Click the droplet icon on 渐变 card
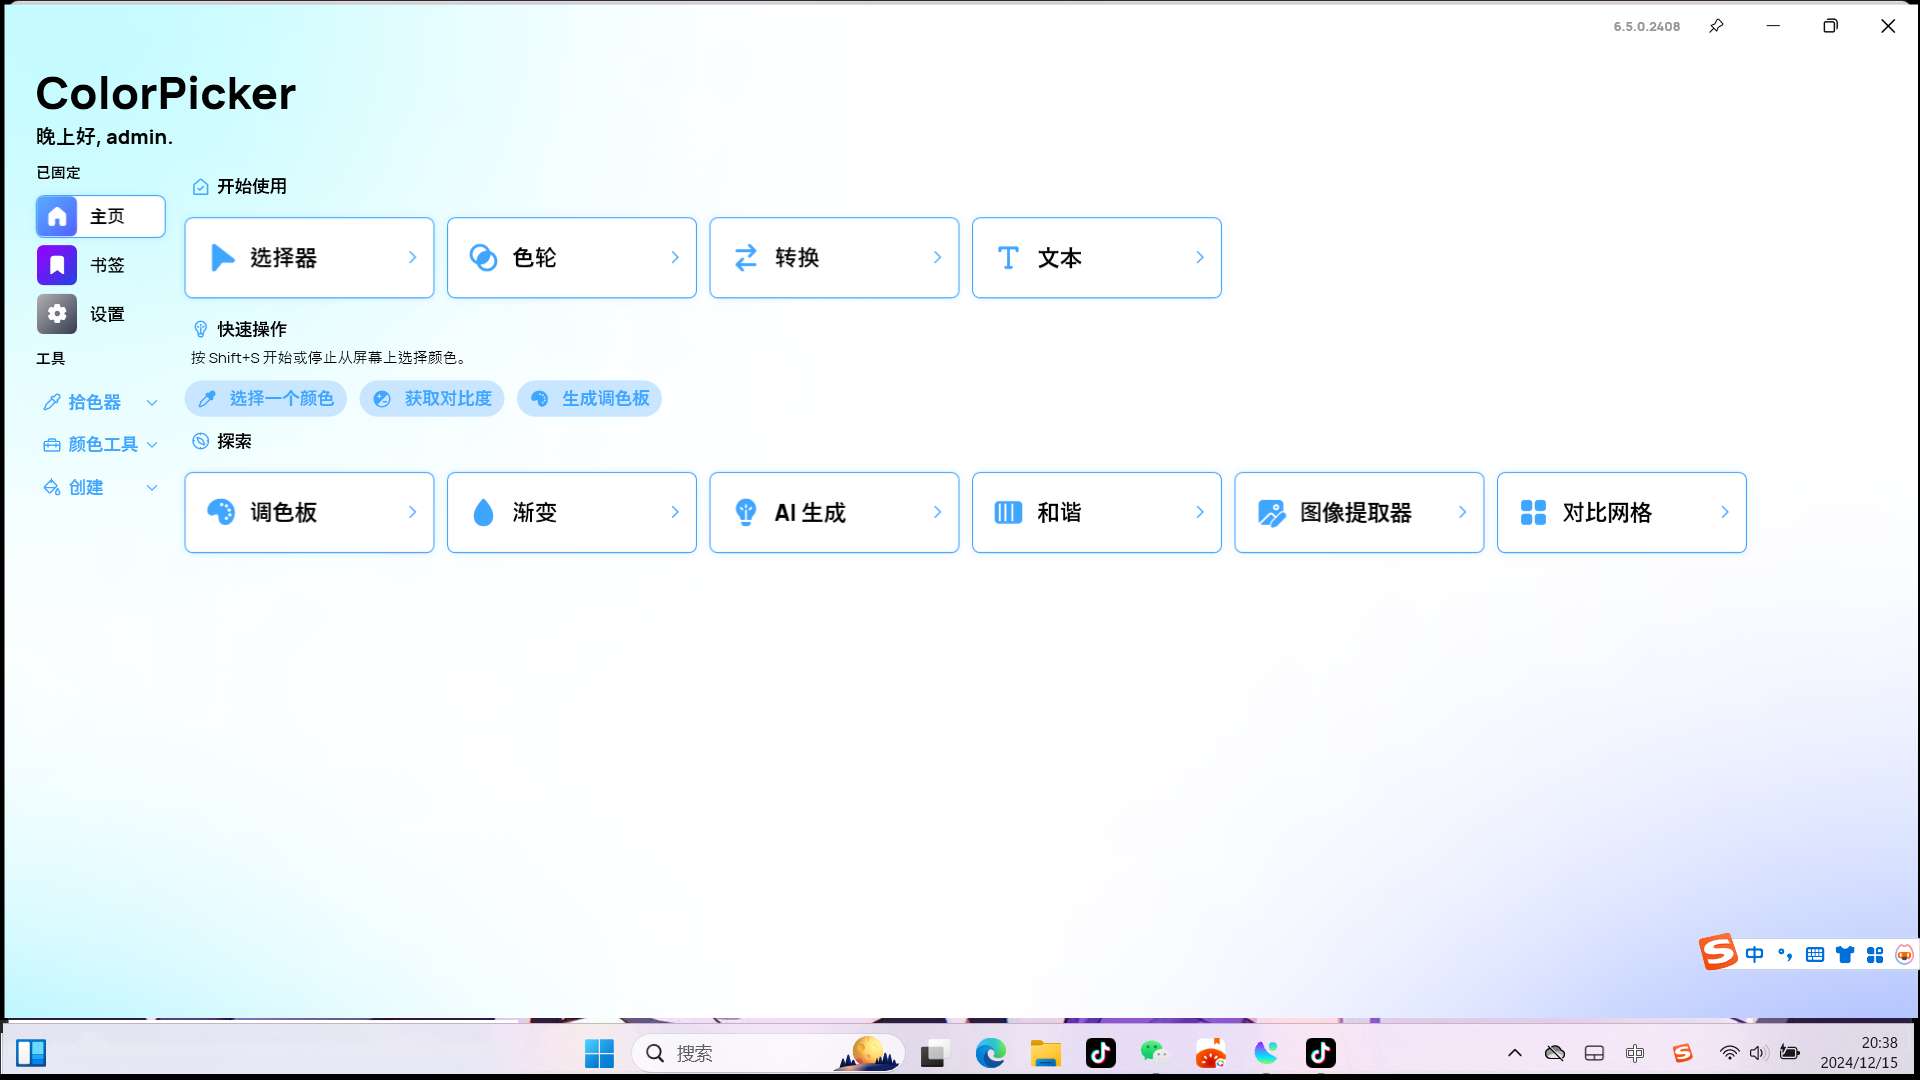The height and width of the screenshot is (1080, 1920). point(484,512)
